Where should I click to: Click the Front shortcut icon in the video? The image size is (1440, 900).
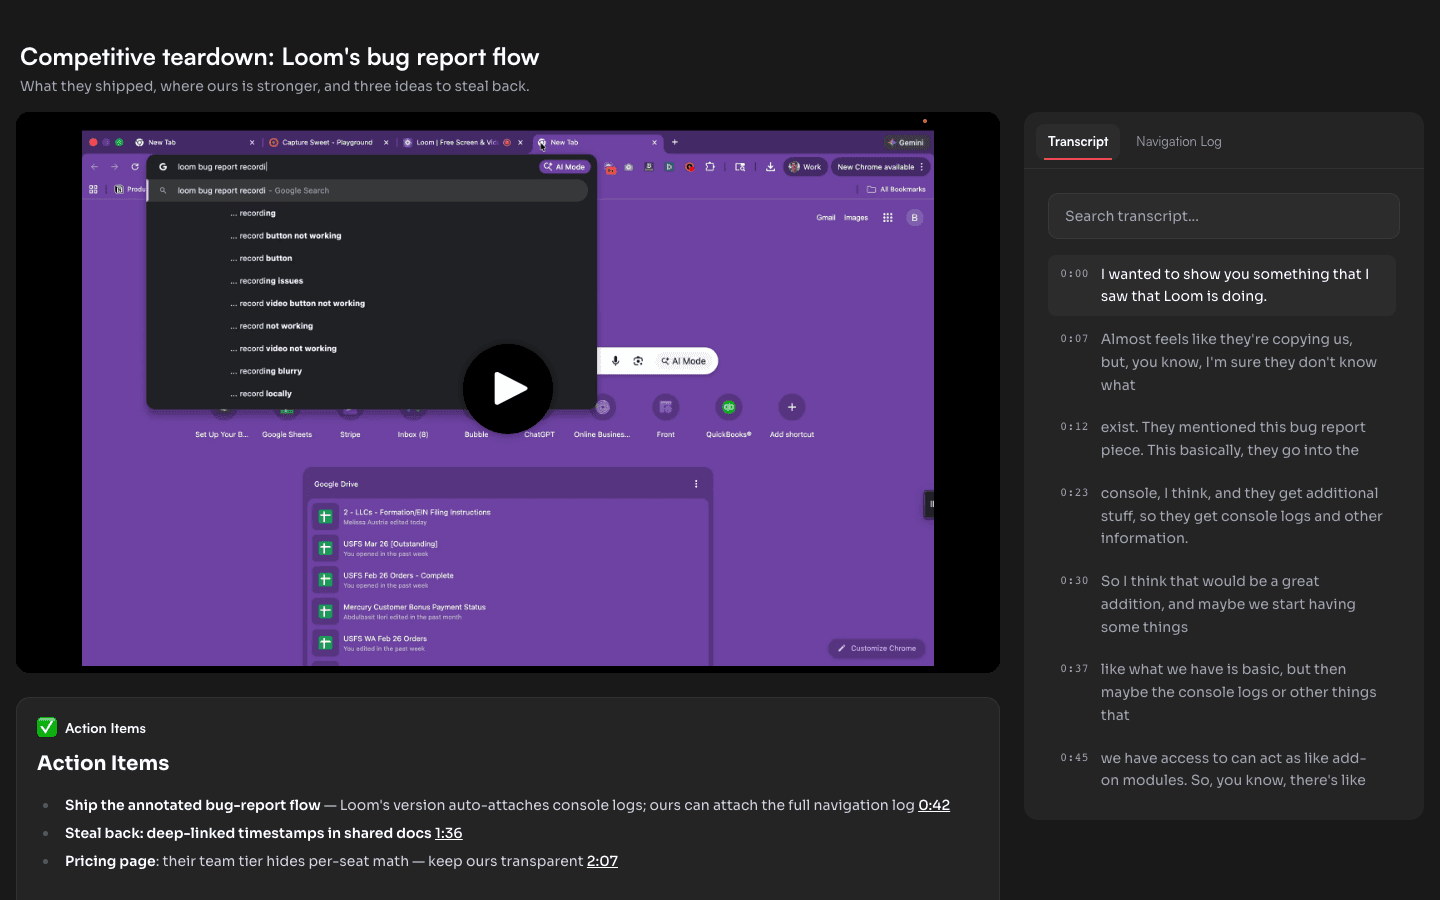(x=666, y=407)
